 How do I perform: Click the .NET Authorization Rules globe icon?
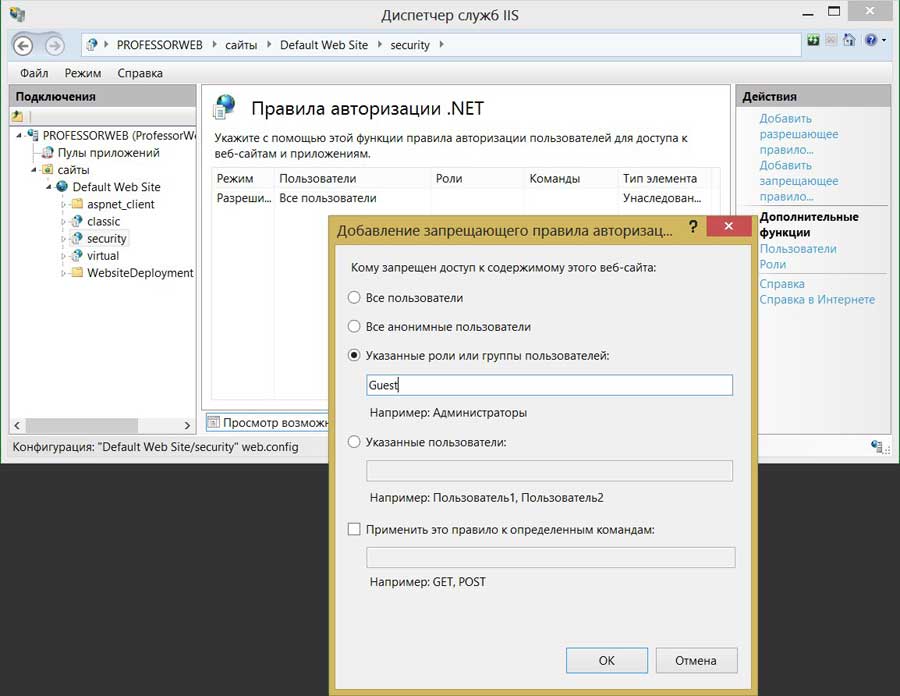[224, 107]
